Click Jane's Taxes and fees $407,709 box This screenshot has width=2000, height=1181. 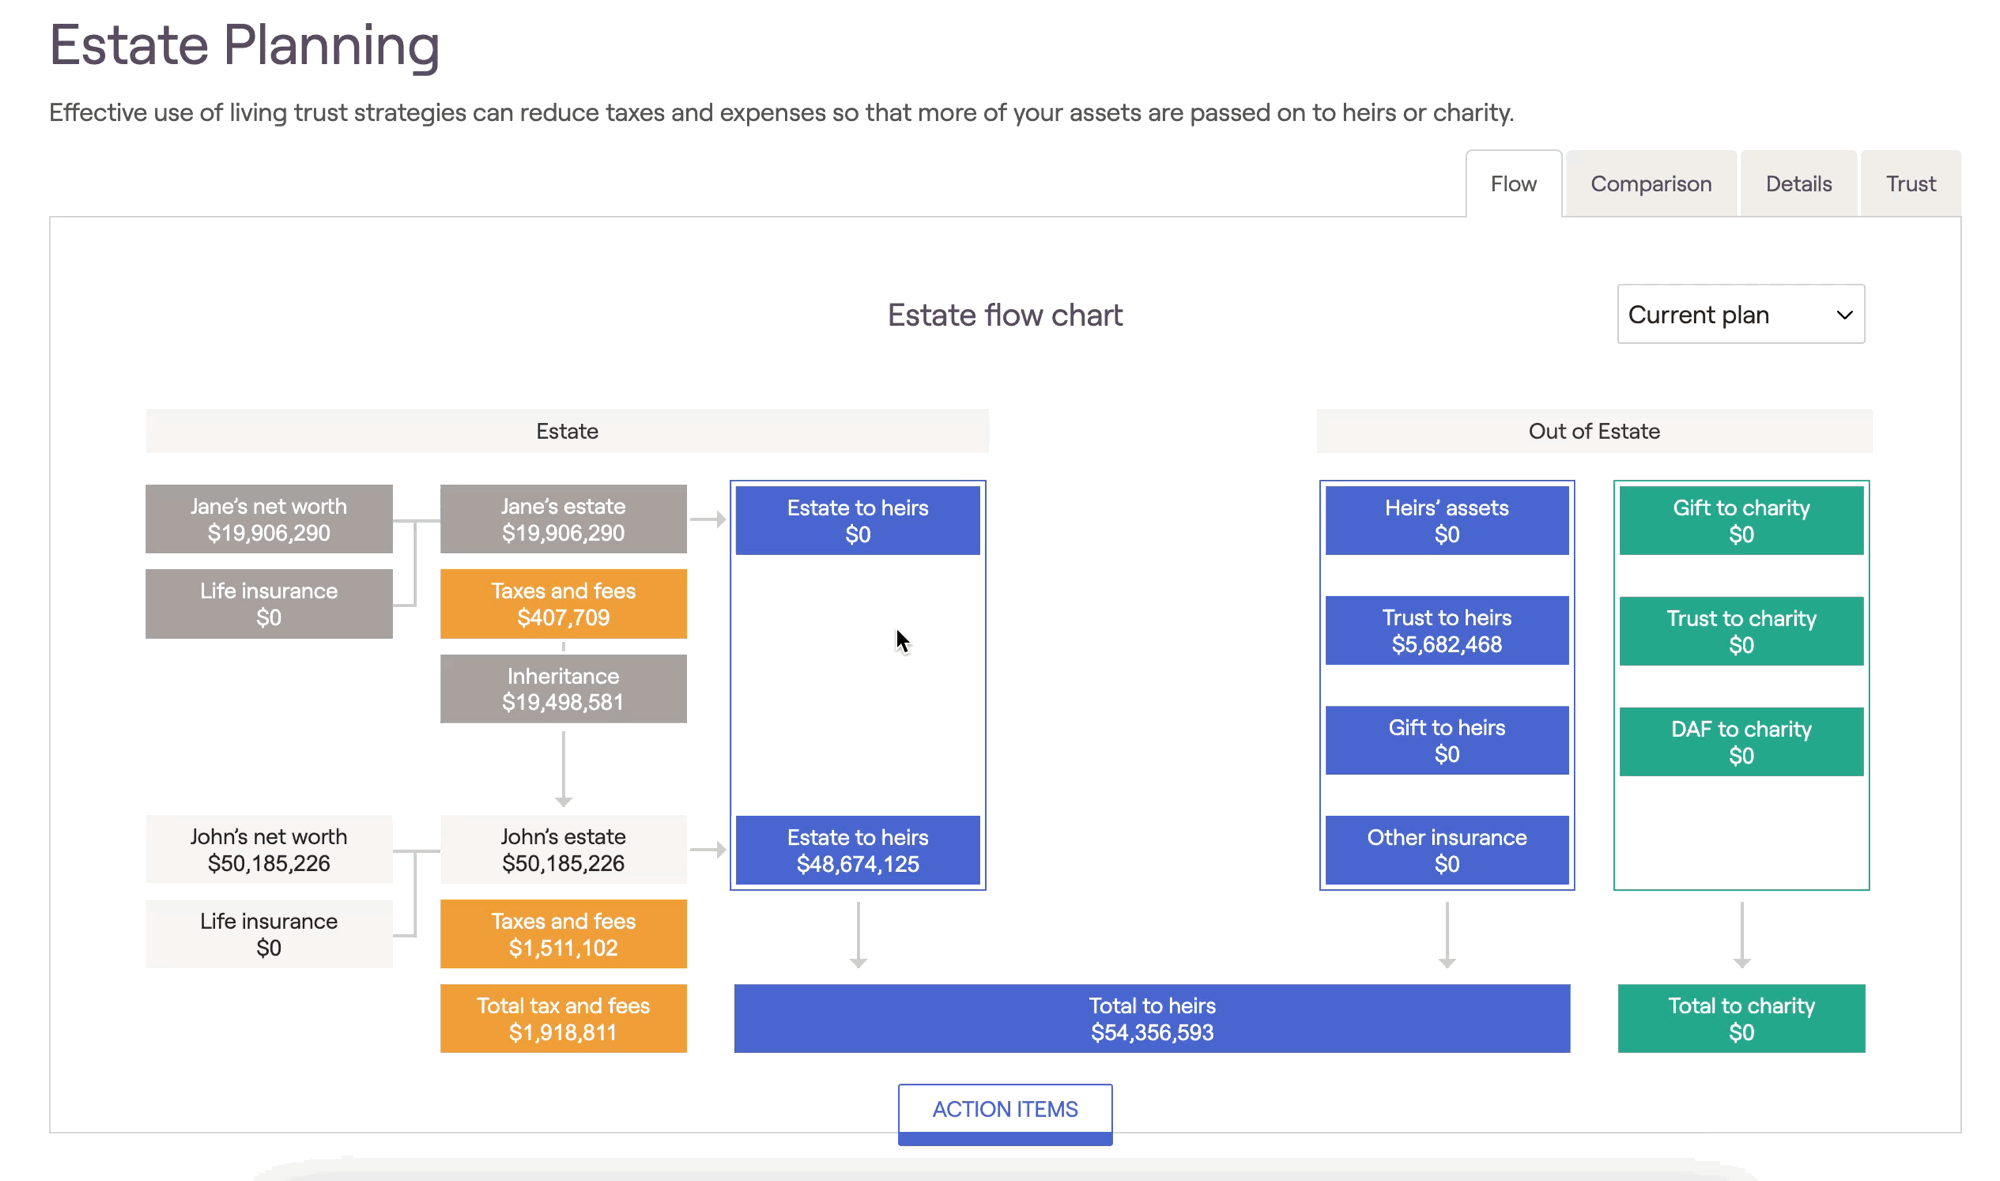pyautogui.click(x=563, y=604)
